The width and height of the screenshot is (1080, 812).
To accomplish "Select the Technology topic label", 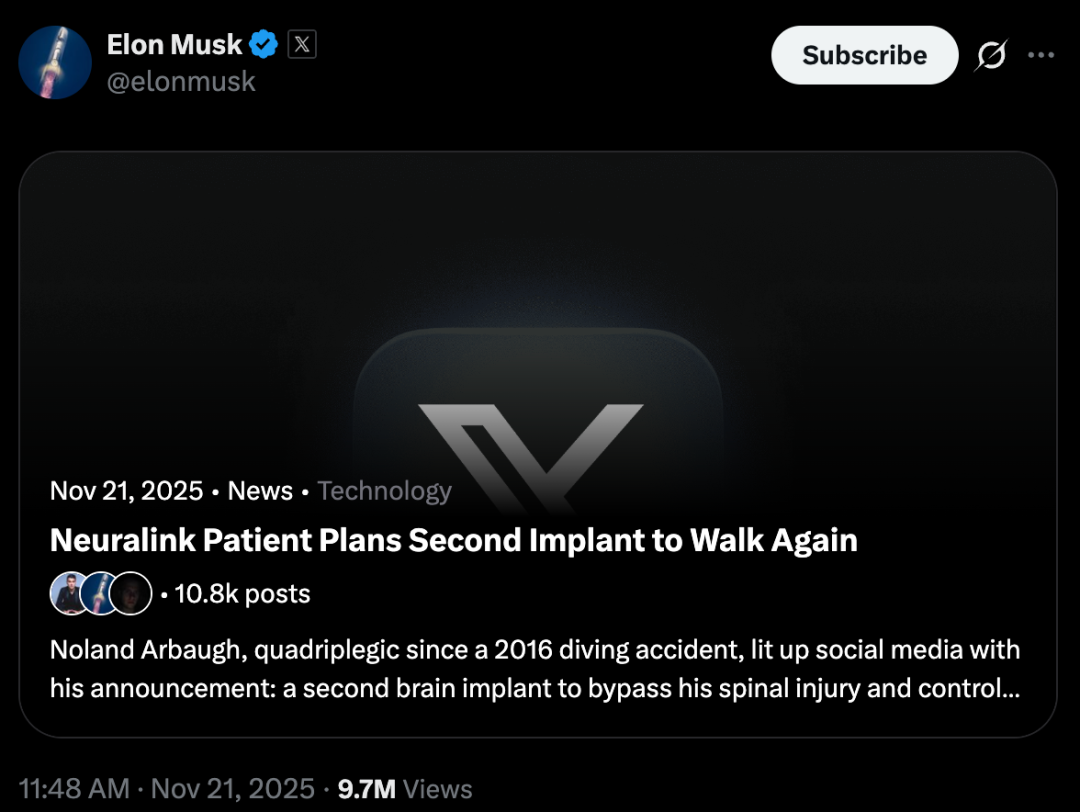I will click(x=384, y=491).
